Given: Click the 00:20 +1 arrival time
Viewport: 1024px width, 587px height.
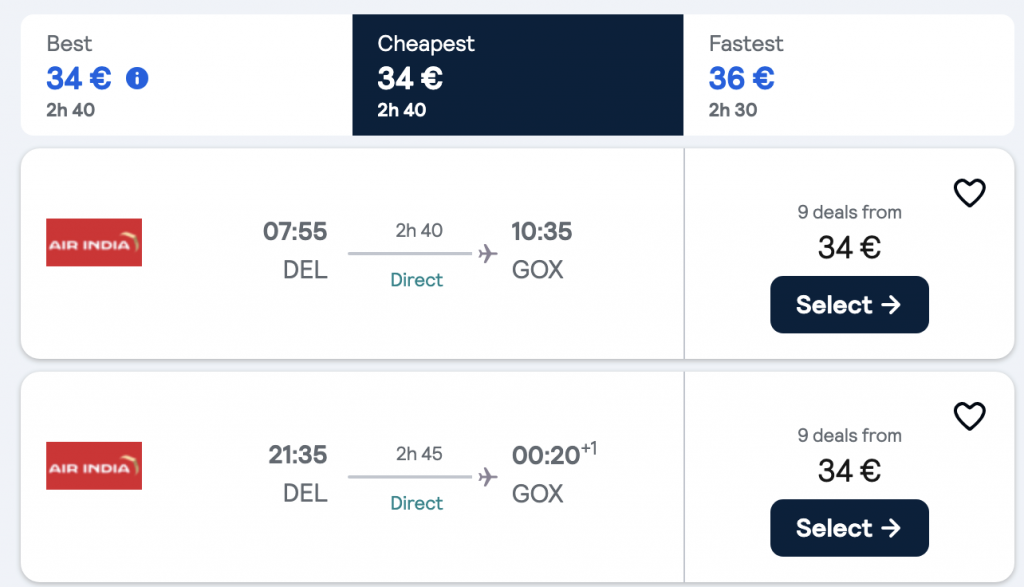Looking at the screenshot, I should click(x=554, y=454).
